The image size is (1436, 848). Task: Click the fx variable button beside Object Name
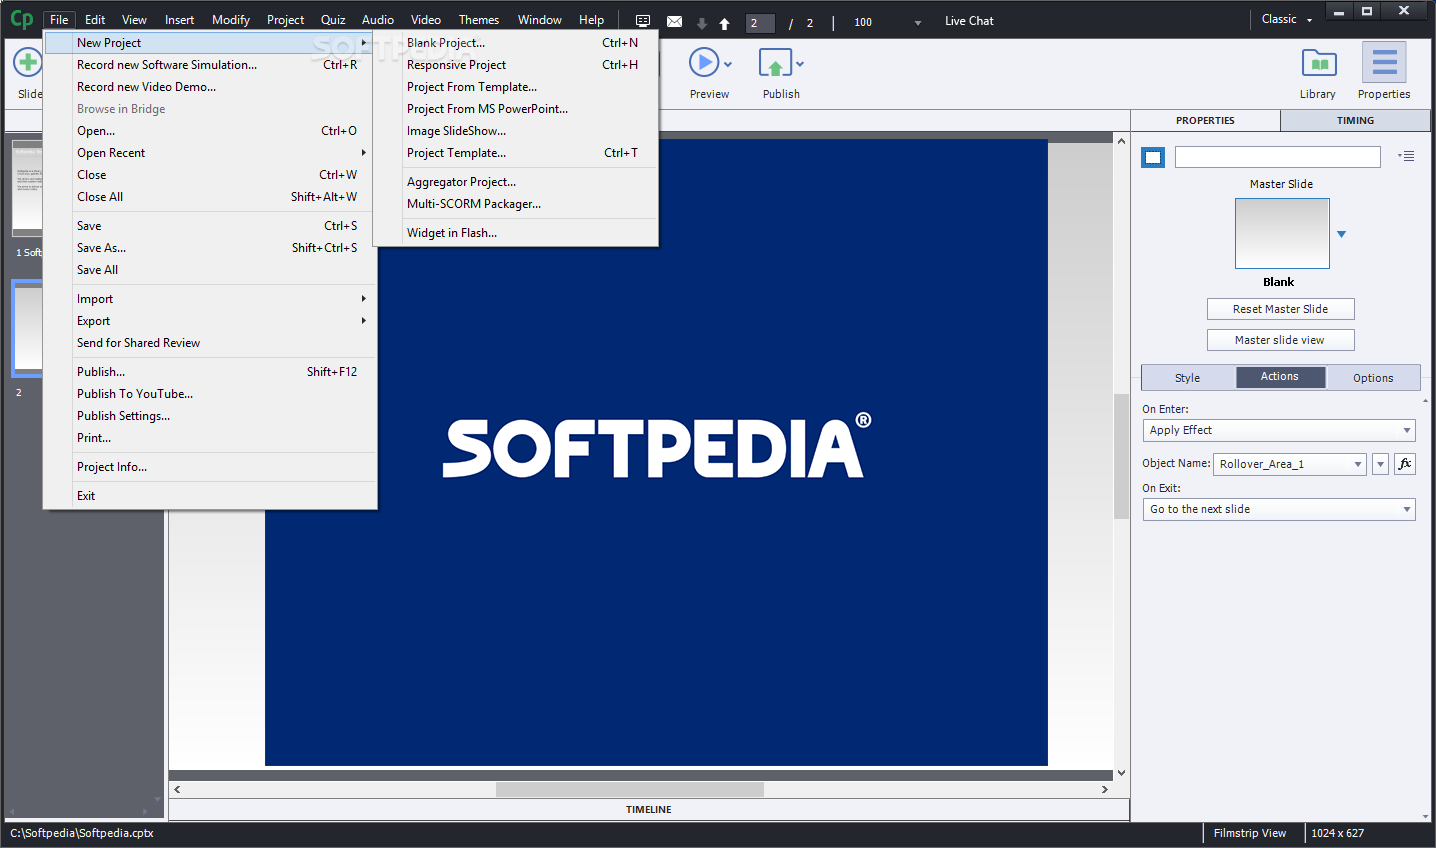[x=1405, y=464]
